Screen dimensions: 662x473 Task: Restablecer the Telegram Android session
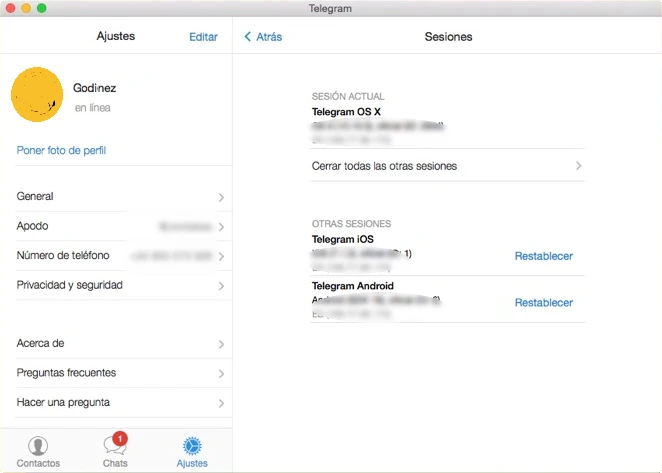543,302
